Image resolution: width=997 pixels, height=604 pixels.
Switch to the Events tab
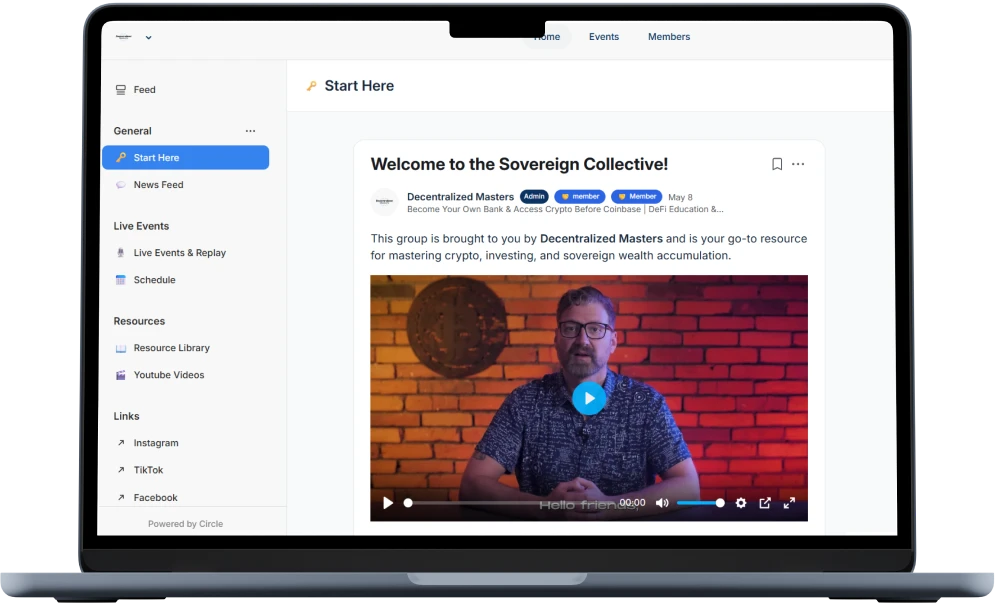tap(603, 37)
